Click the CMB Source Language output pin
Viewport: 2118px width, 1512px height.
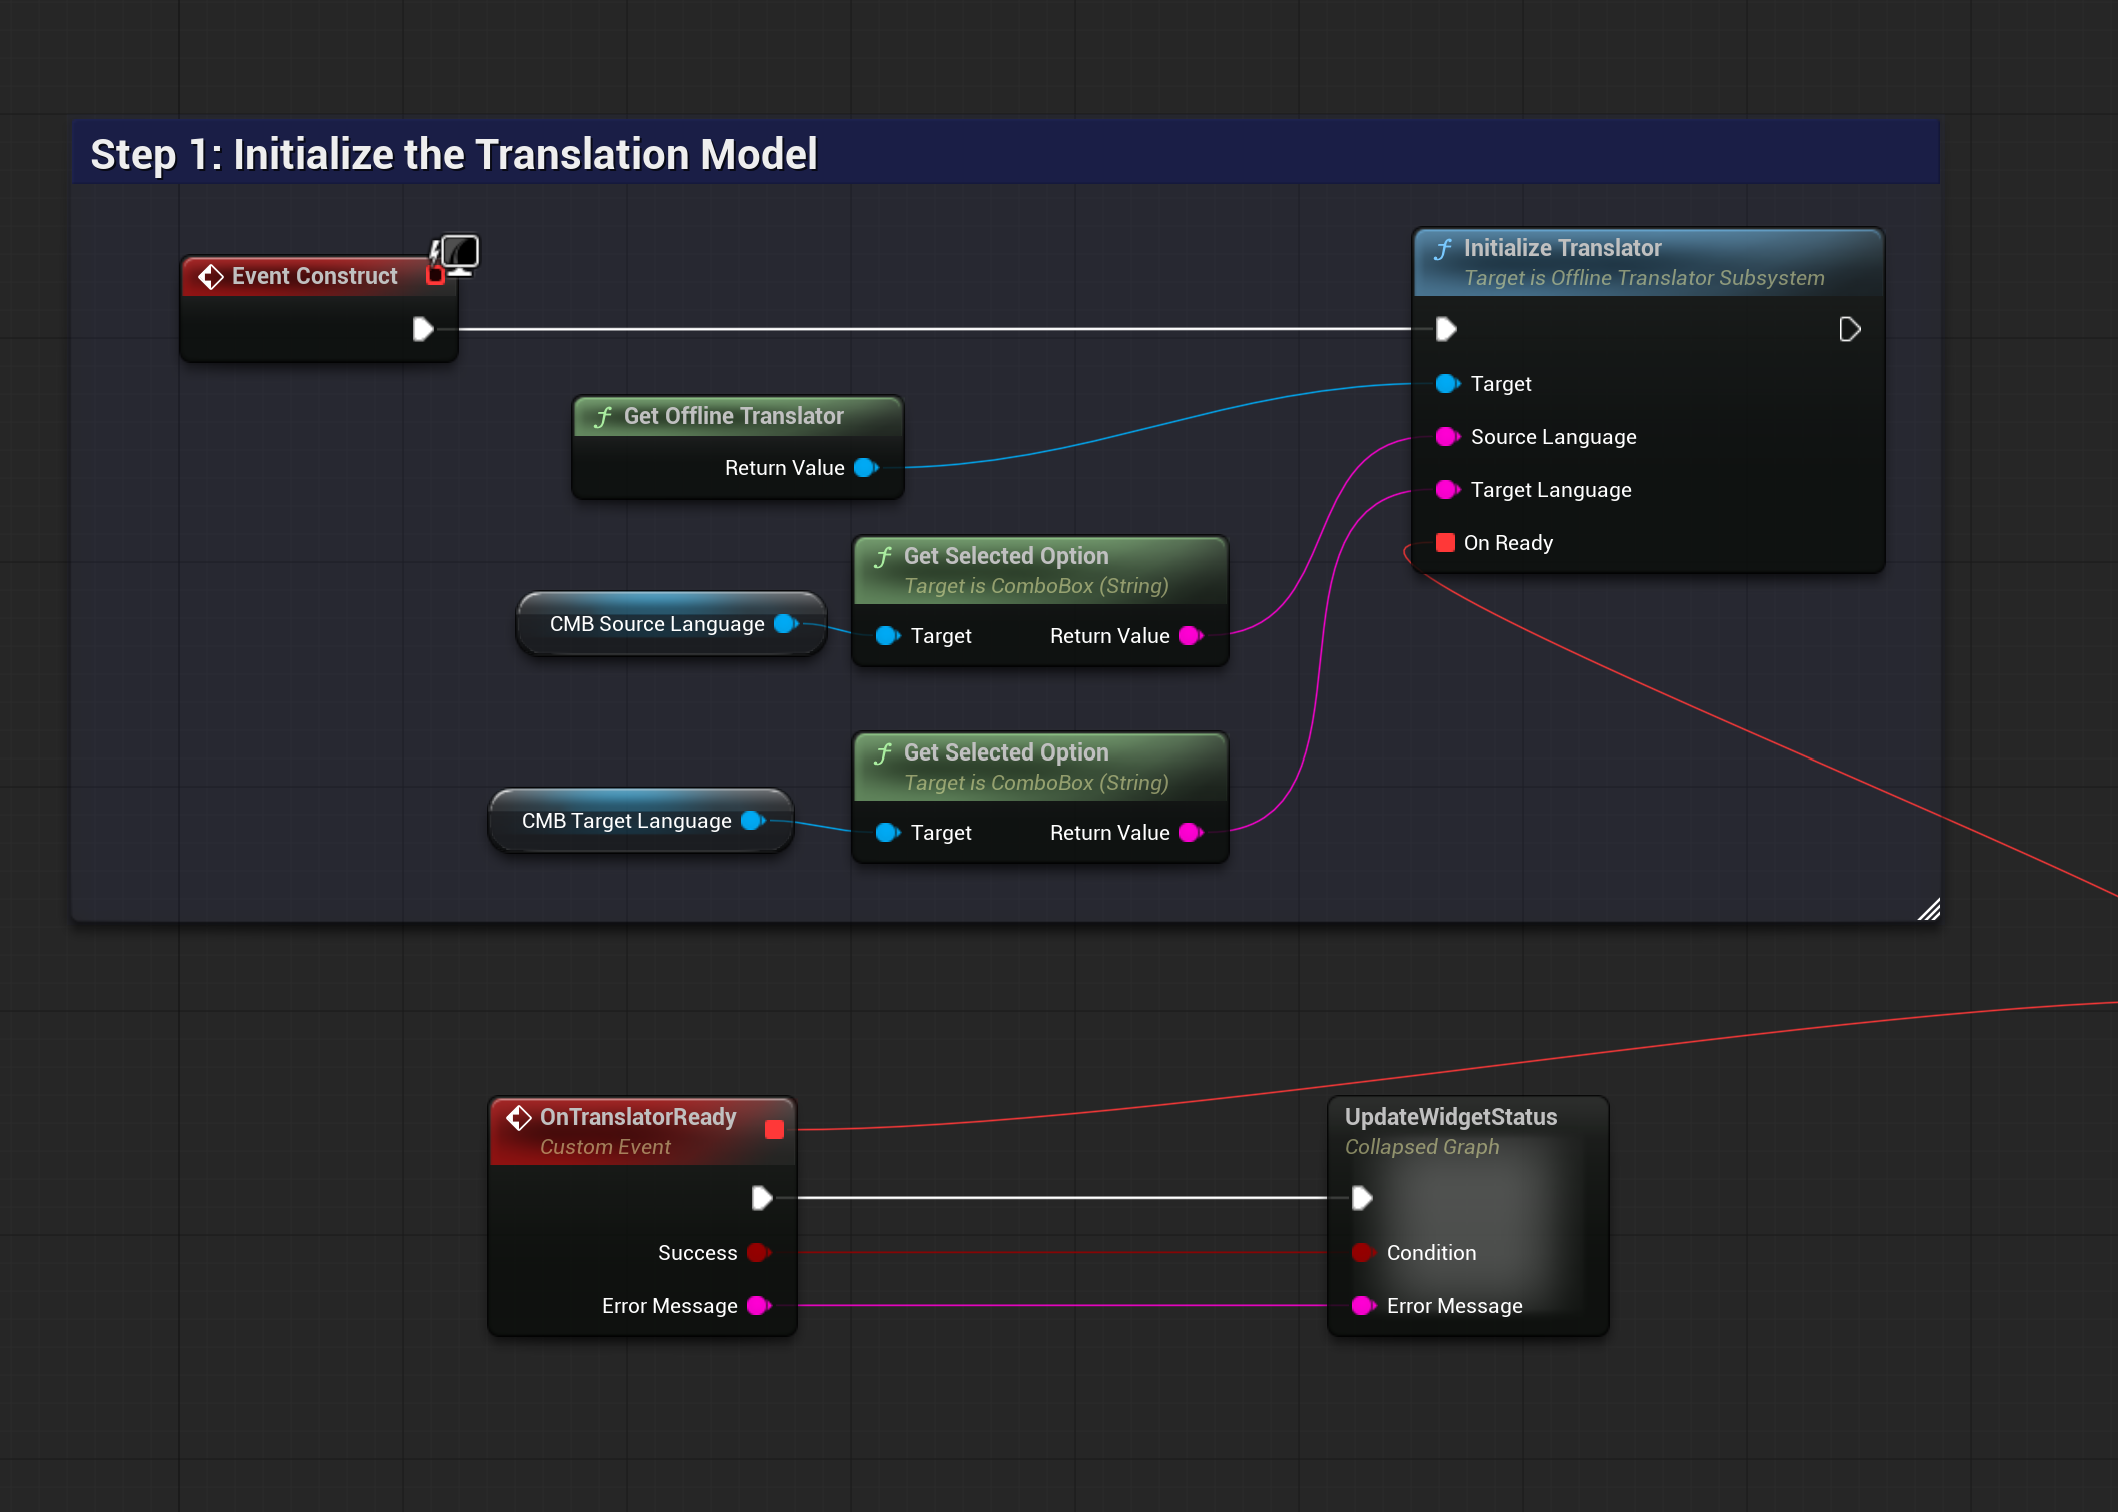[x=786, y=624]
